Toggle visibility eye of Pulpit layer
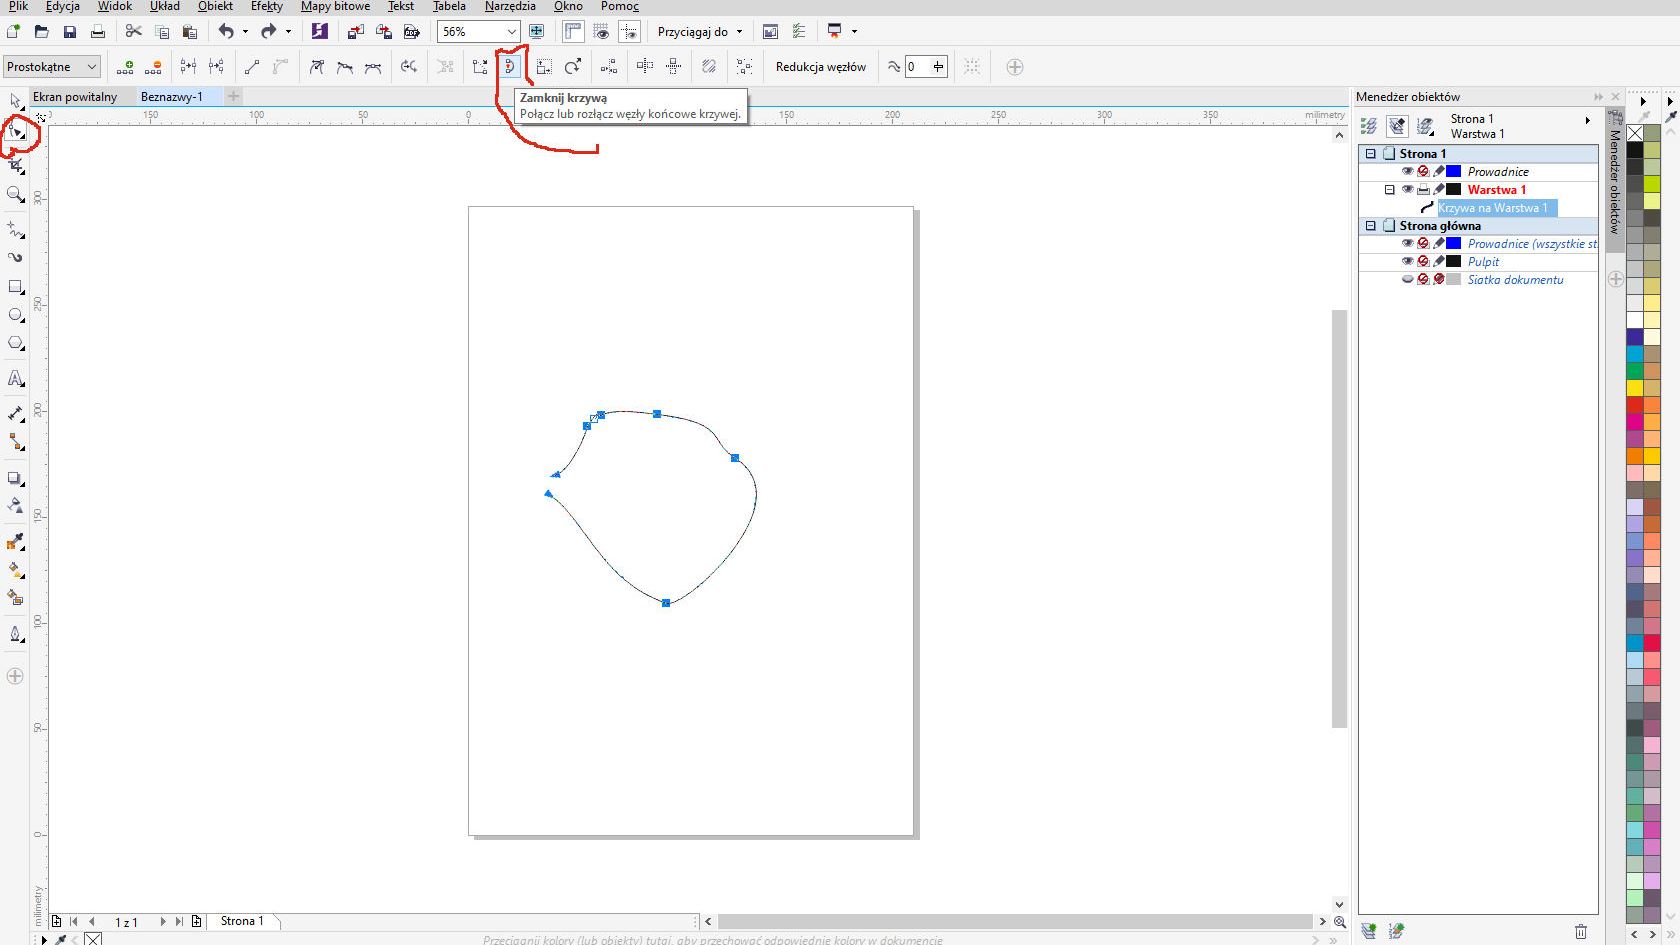Image resolution: width=1680 pixels, height=945 pixels. click(x=1407, y=262)
